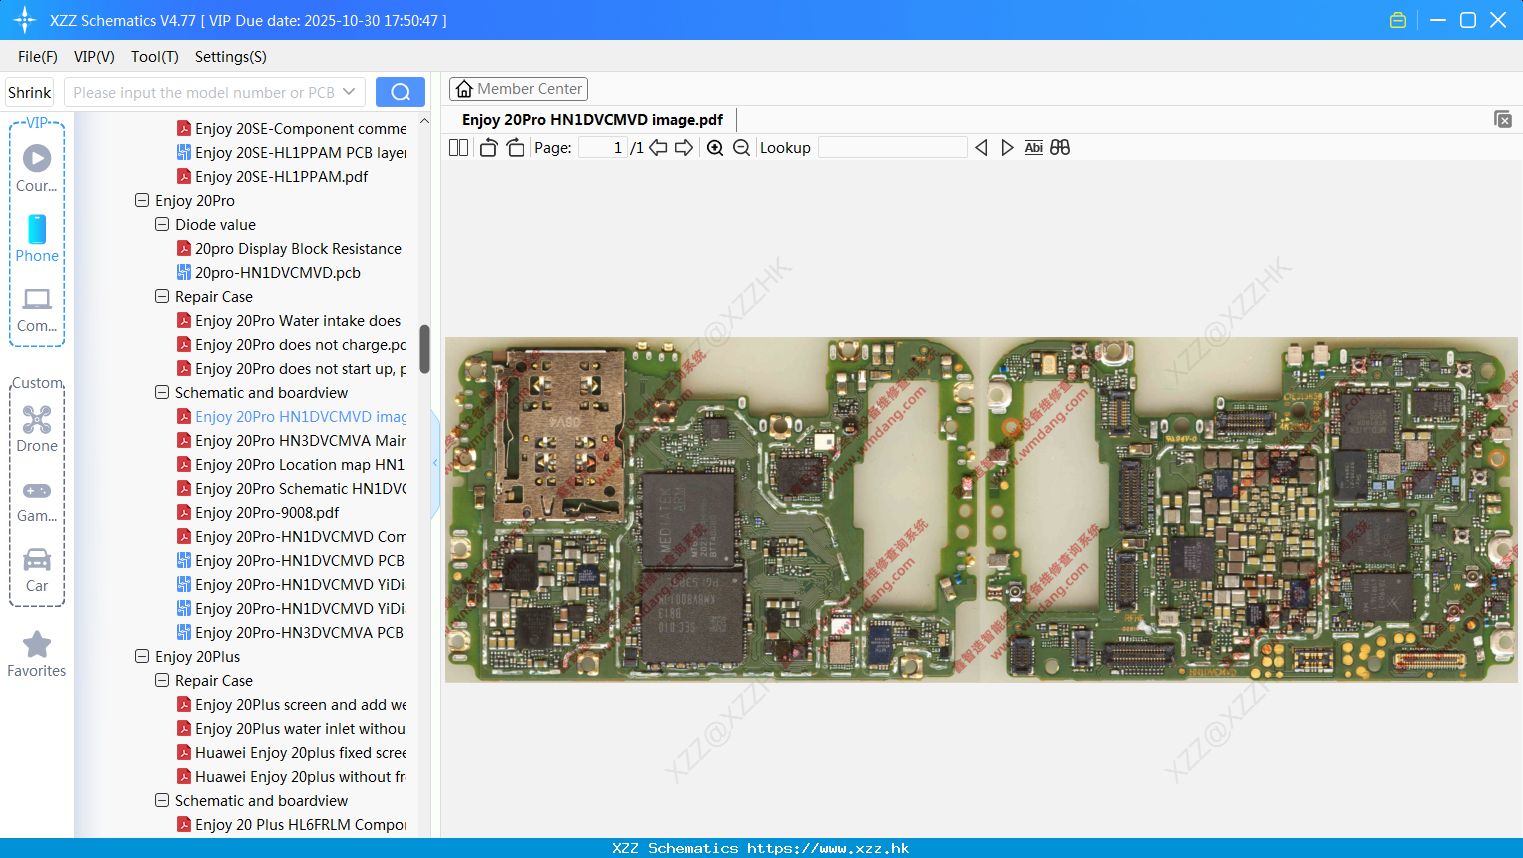The width and height of the screenshot is (1523, 858).
Task: Collapse Enjoy 20Pro Schematic and boardview
Action: [162, 392]
